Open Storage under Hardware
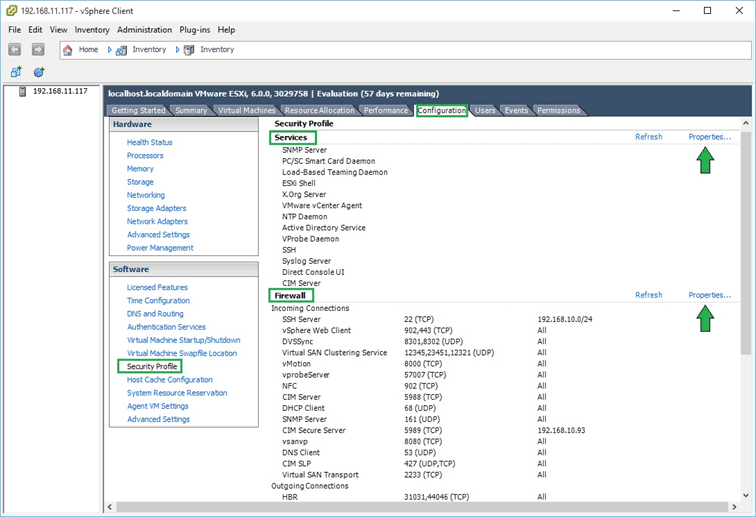The image size is (756, 517). pos(140,182)
